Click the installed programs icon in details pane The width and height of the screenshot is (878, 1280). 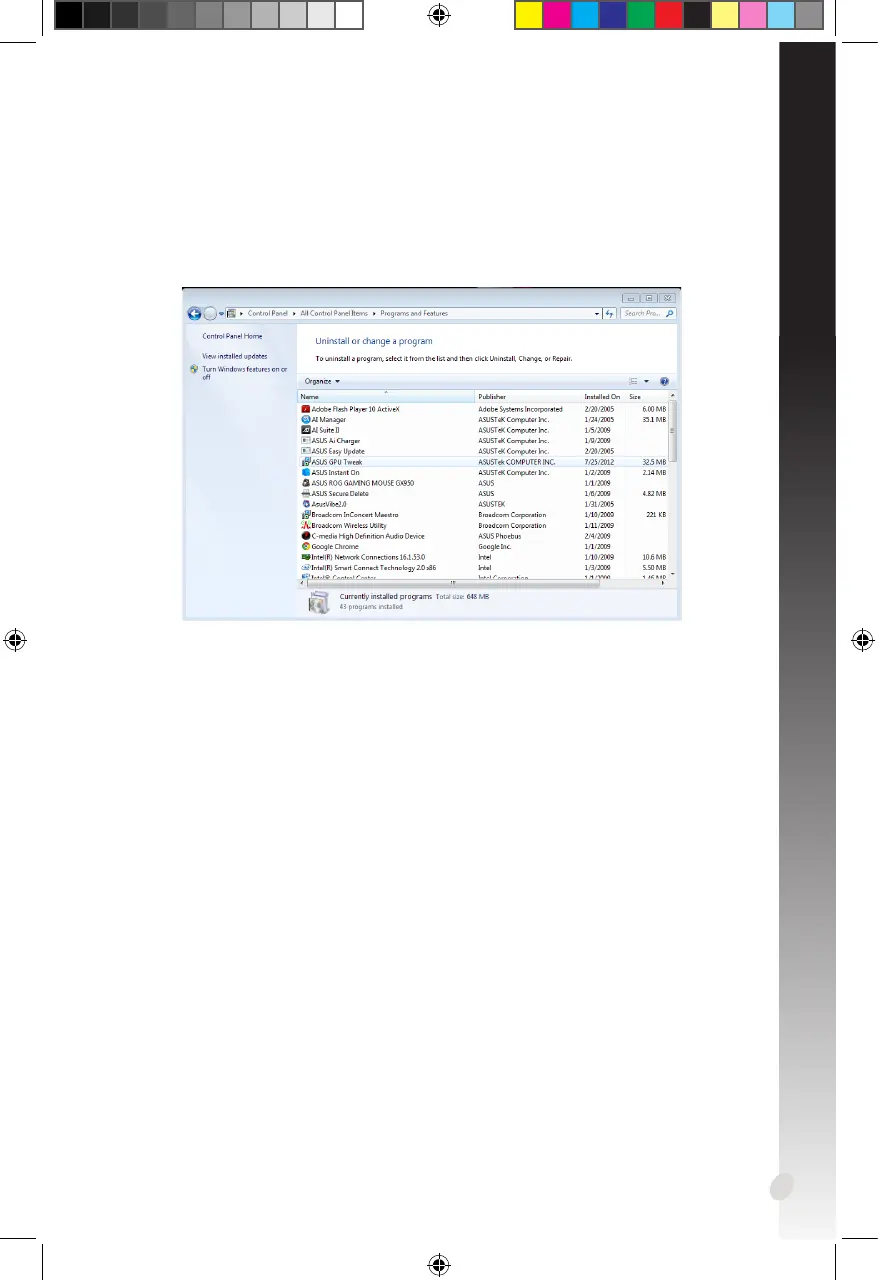pos(317,602)
